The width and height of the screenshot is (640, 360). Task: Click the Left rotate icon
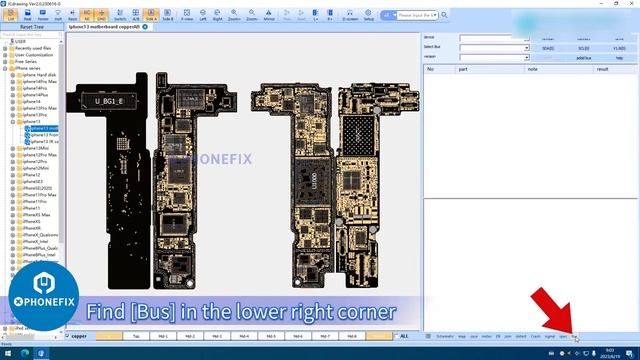203,15
